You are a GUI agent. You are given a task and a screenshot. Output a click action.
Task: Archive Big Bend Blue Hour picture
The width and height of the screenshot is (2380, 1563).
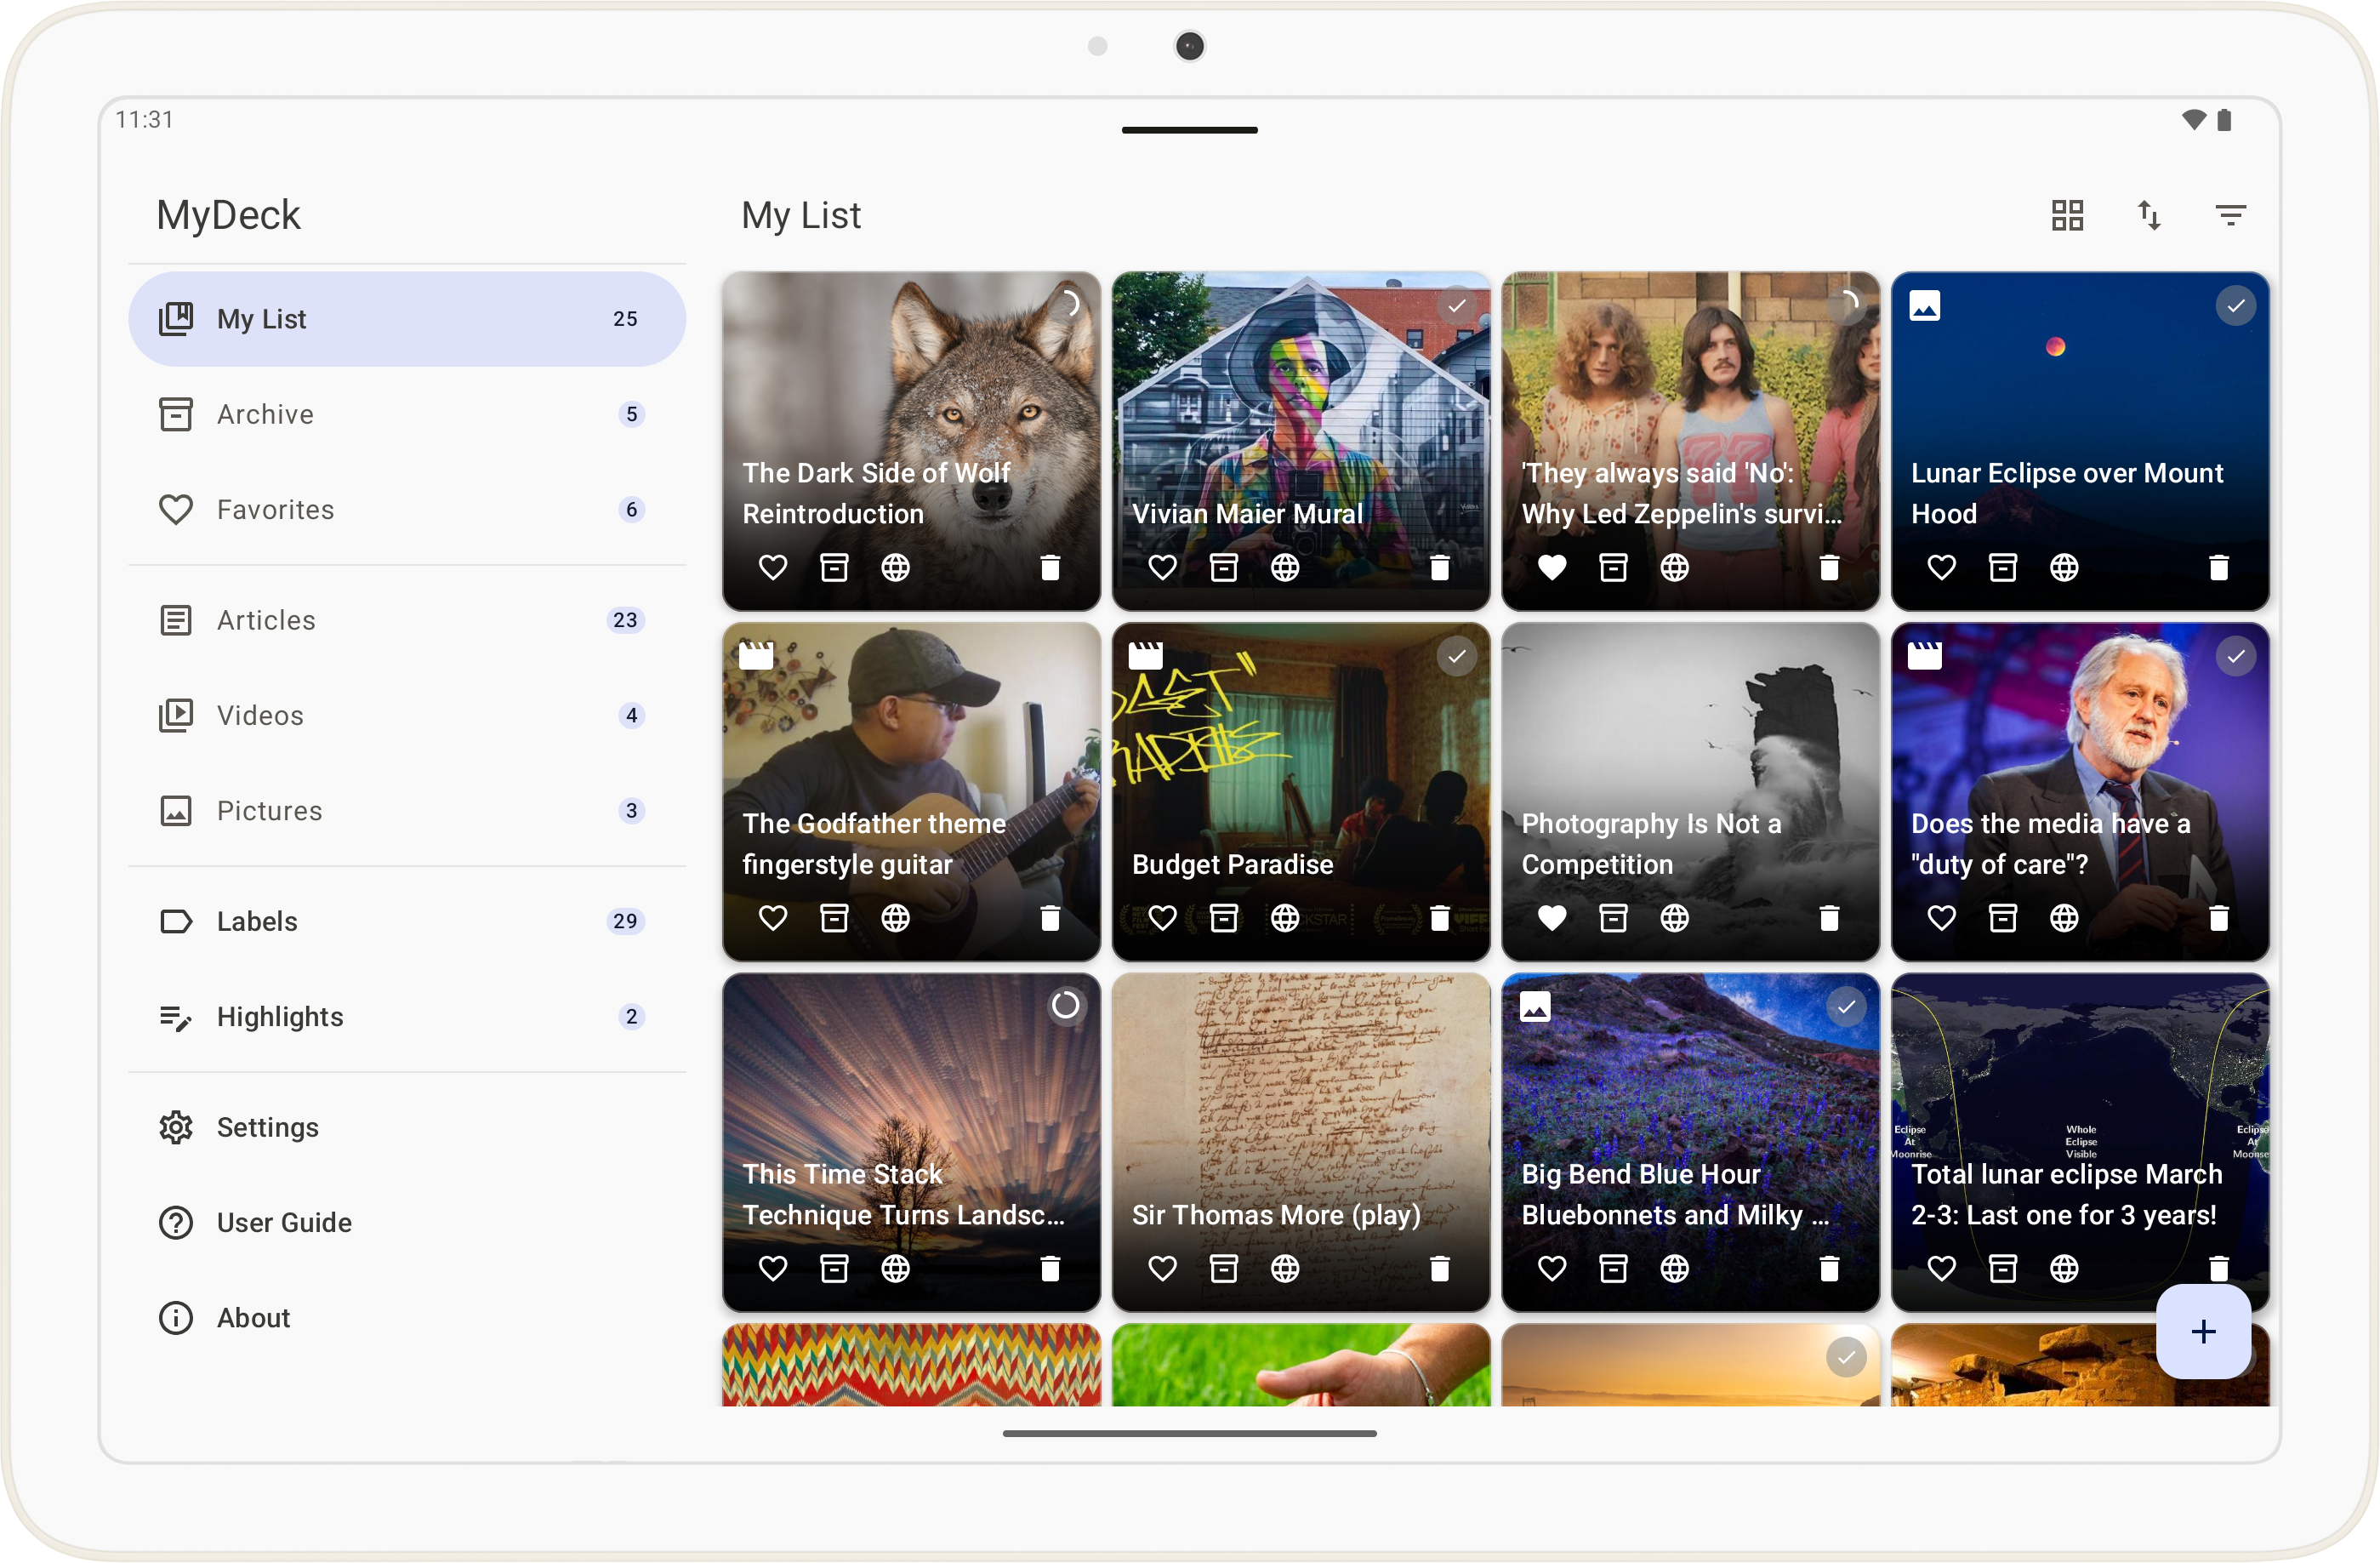point(1613,1268)
